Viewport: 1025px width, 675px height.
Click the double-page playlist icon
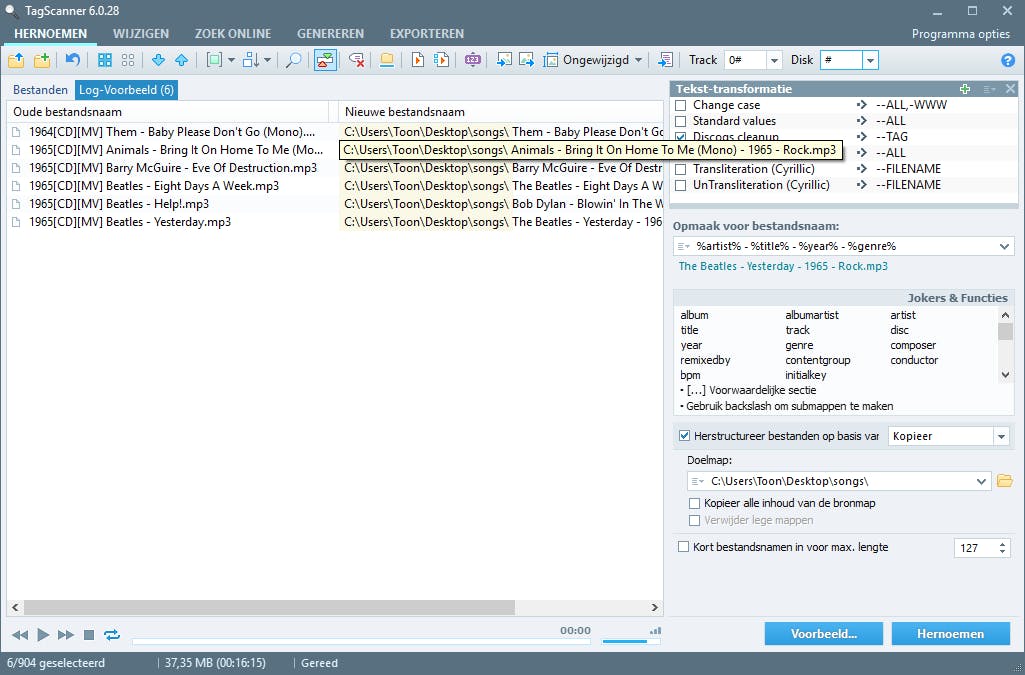coord(442,60)
